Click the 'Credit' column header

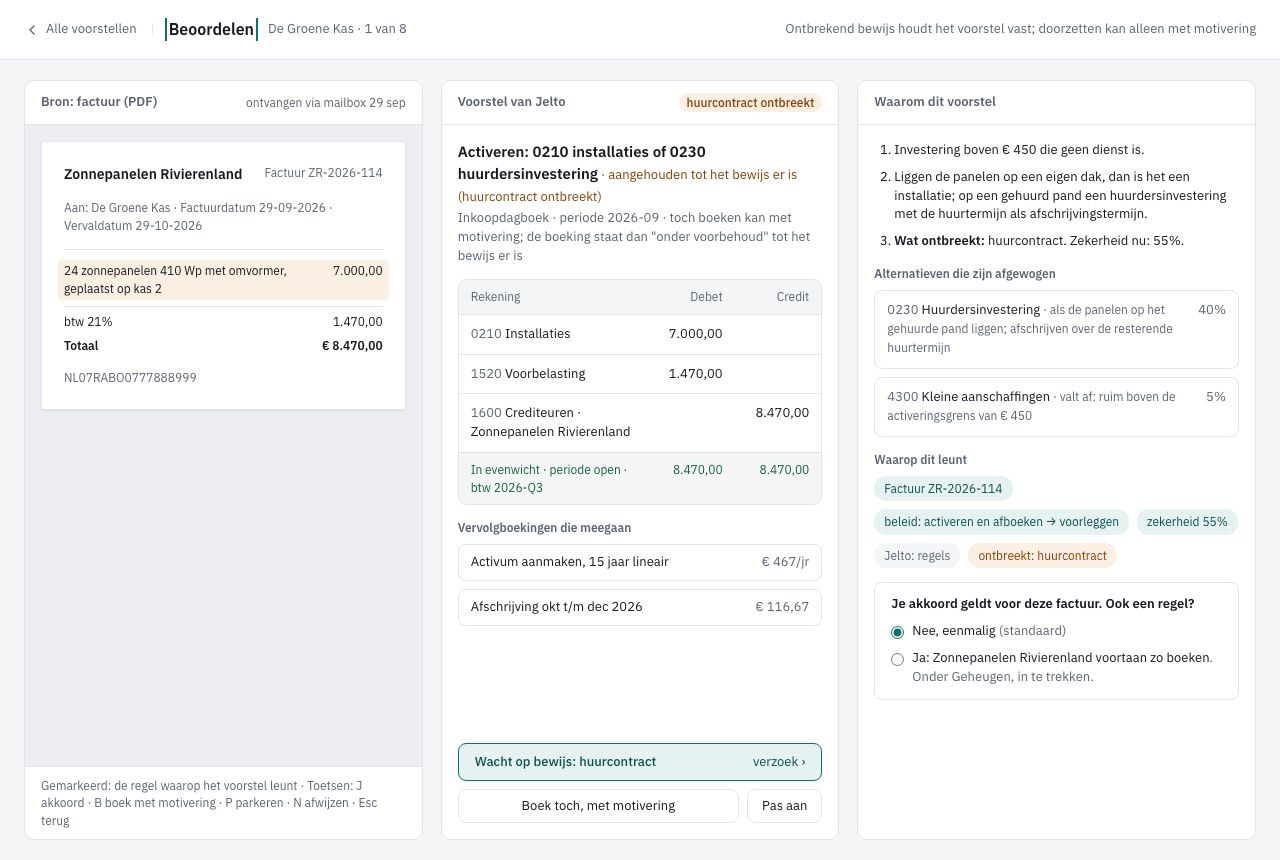click(793, 297)
